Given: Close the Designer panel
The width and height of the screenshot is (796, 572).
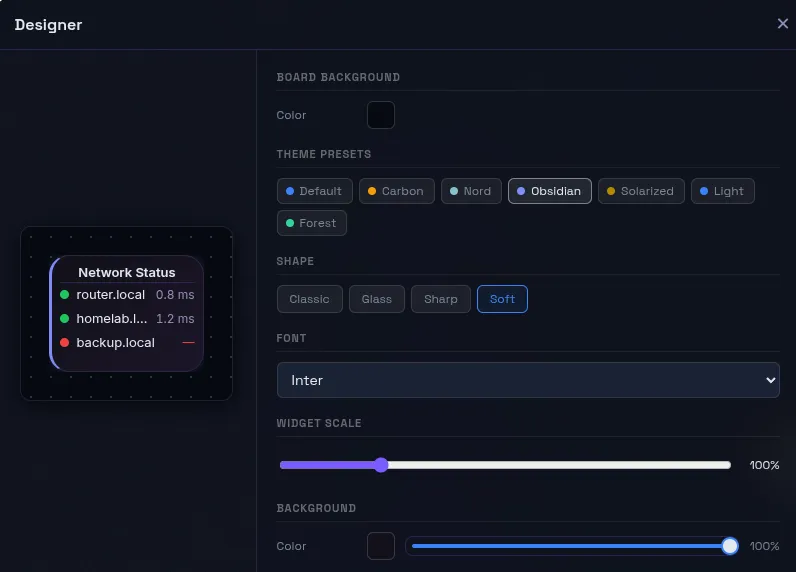Looking at the screenshot, I should coord(782,24).
